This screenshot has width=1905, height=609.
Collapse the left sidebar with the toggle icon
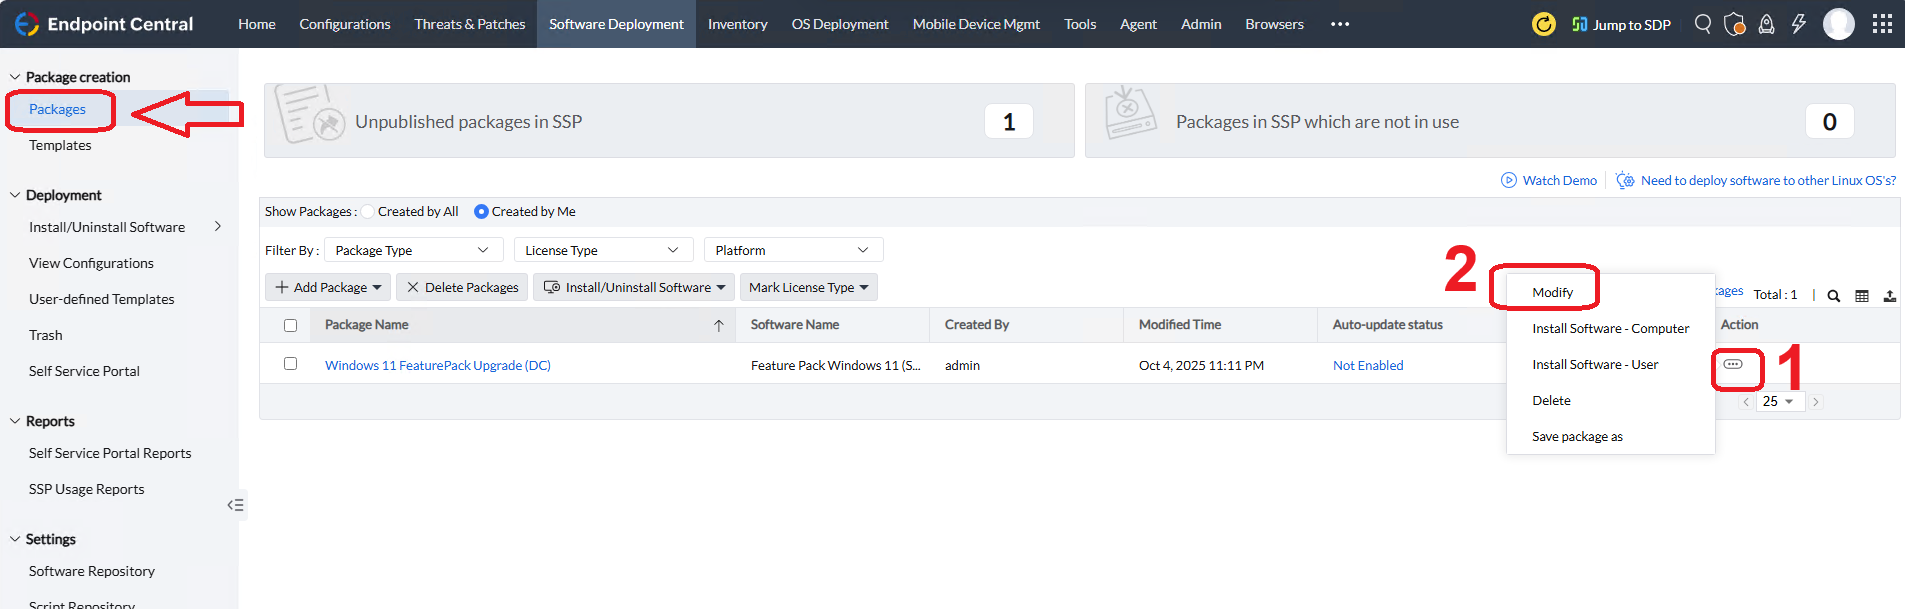coord(236,505)
